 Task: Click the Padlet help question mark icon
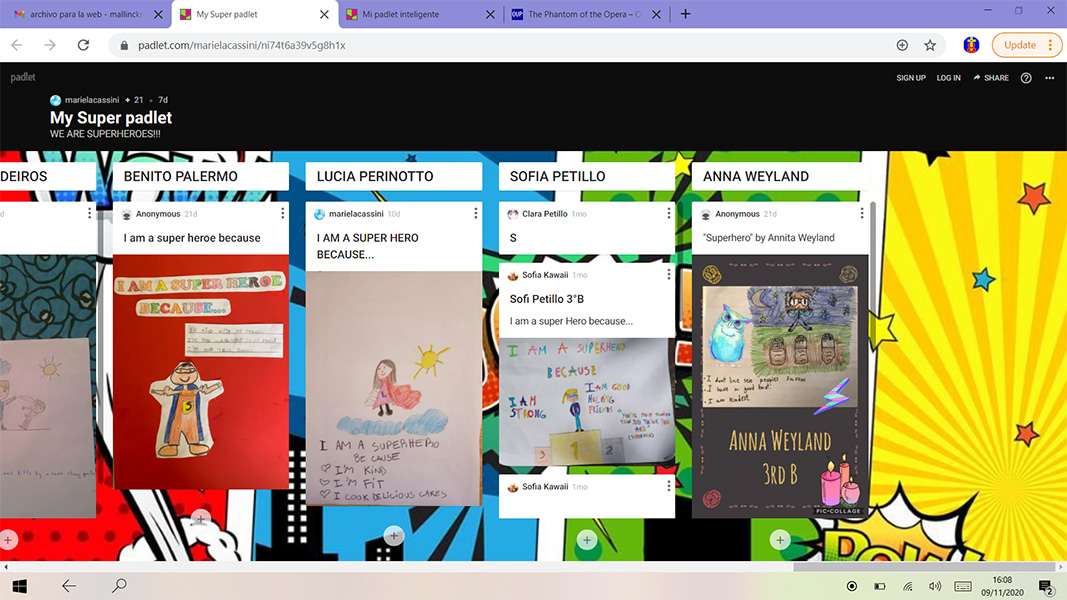point(1025,78)
